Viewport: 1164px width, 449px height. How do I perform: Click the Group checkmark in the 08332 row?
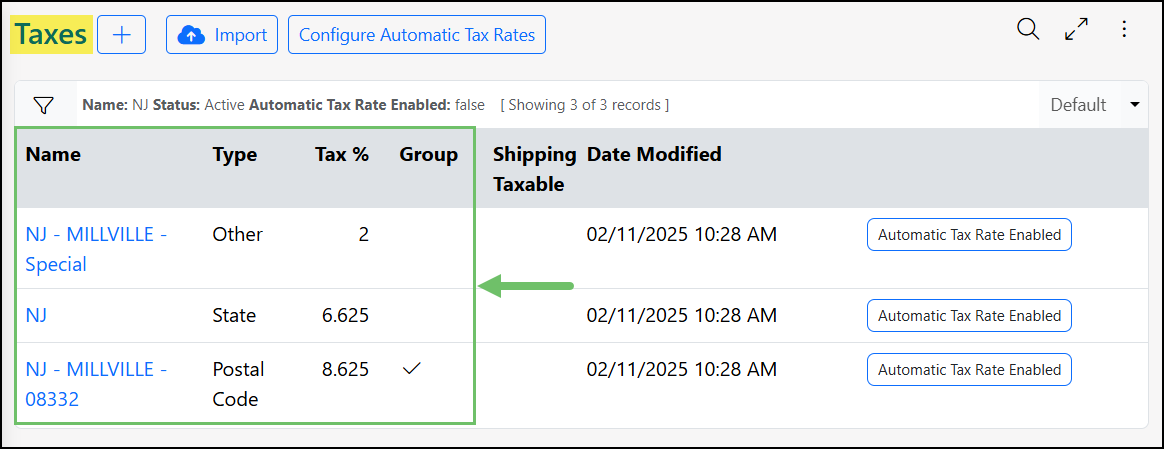411,369
